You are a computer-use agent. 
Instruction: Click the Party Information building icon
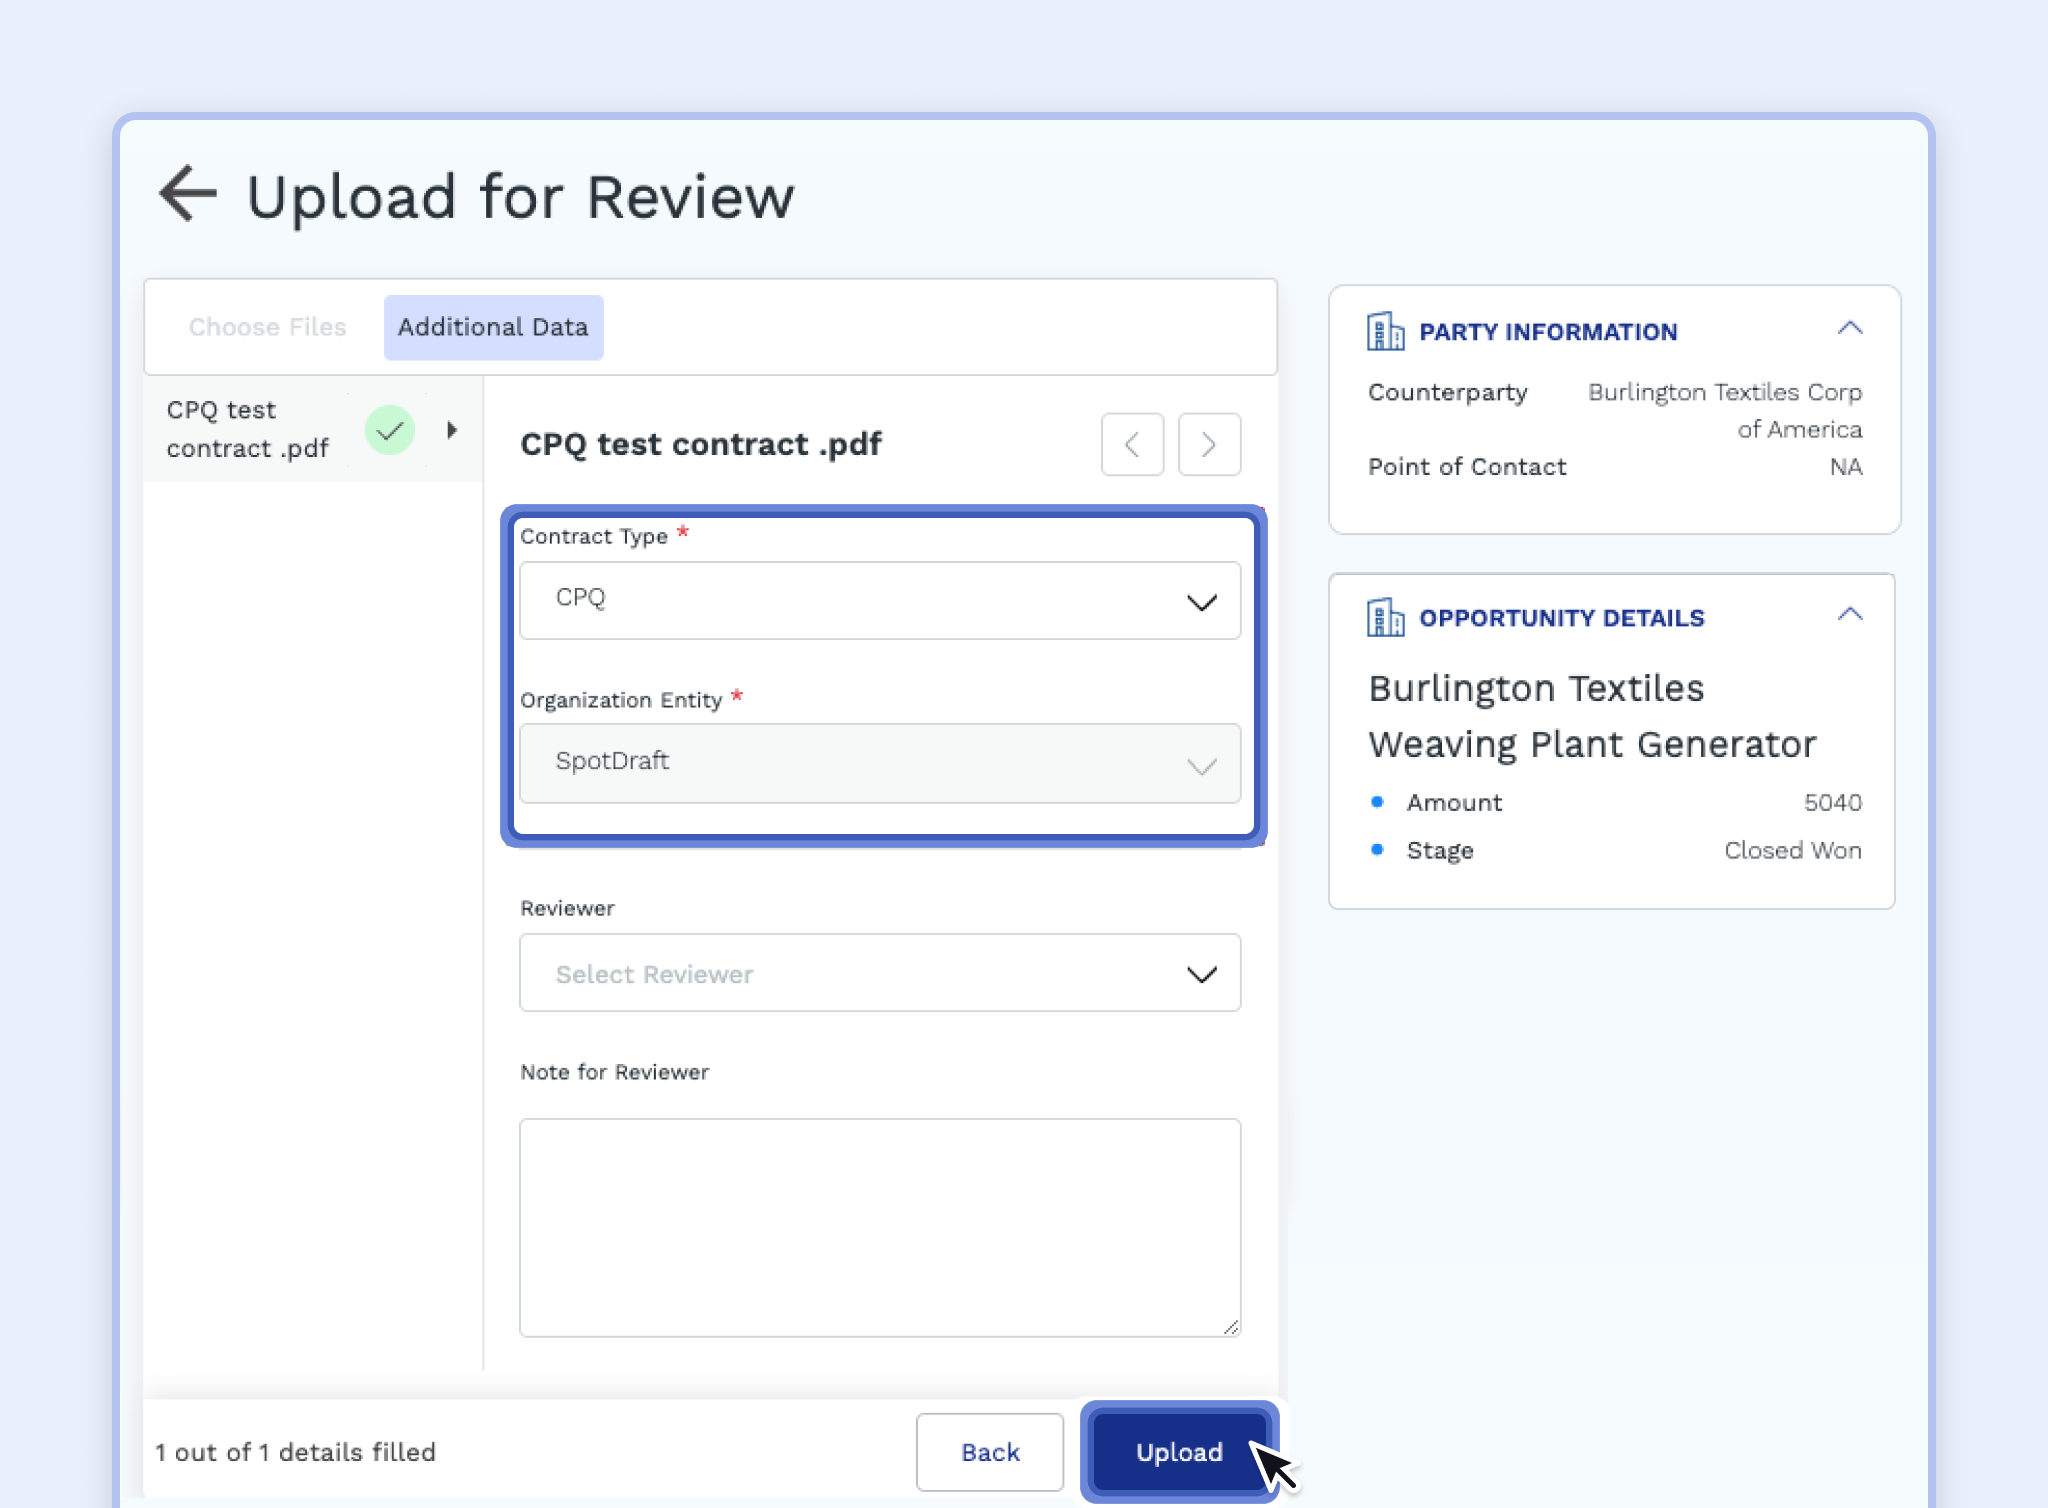[1385, 331]
